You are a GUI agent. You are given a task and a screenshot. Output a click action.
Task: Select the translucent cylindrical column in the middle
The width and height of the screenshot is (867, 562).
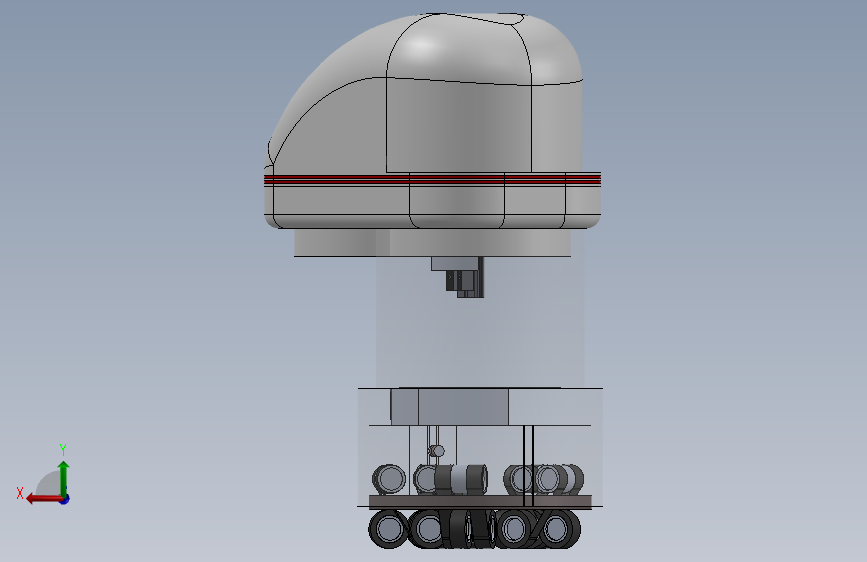tap(479, 321)
